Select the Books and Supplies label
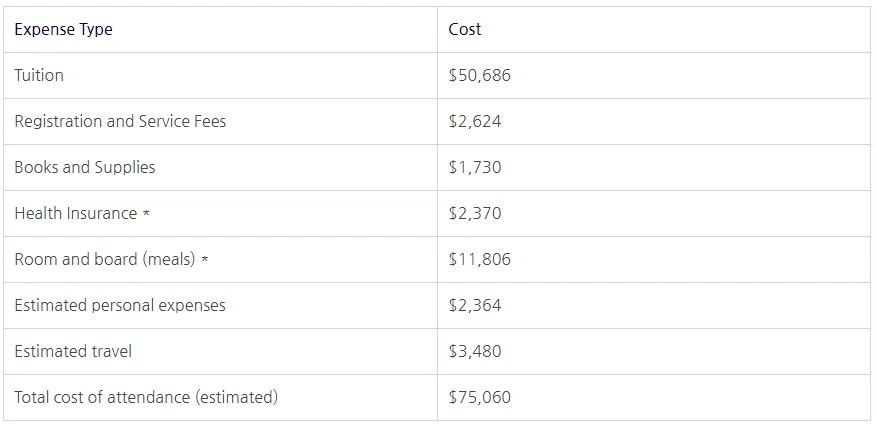The height and width of the screenshot is (425, 876). (85, 168)
